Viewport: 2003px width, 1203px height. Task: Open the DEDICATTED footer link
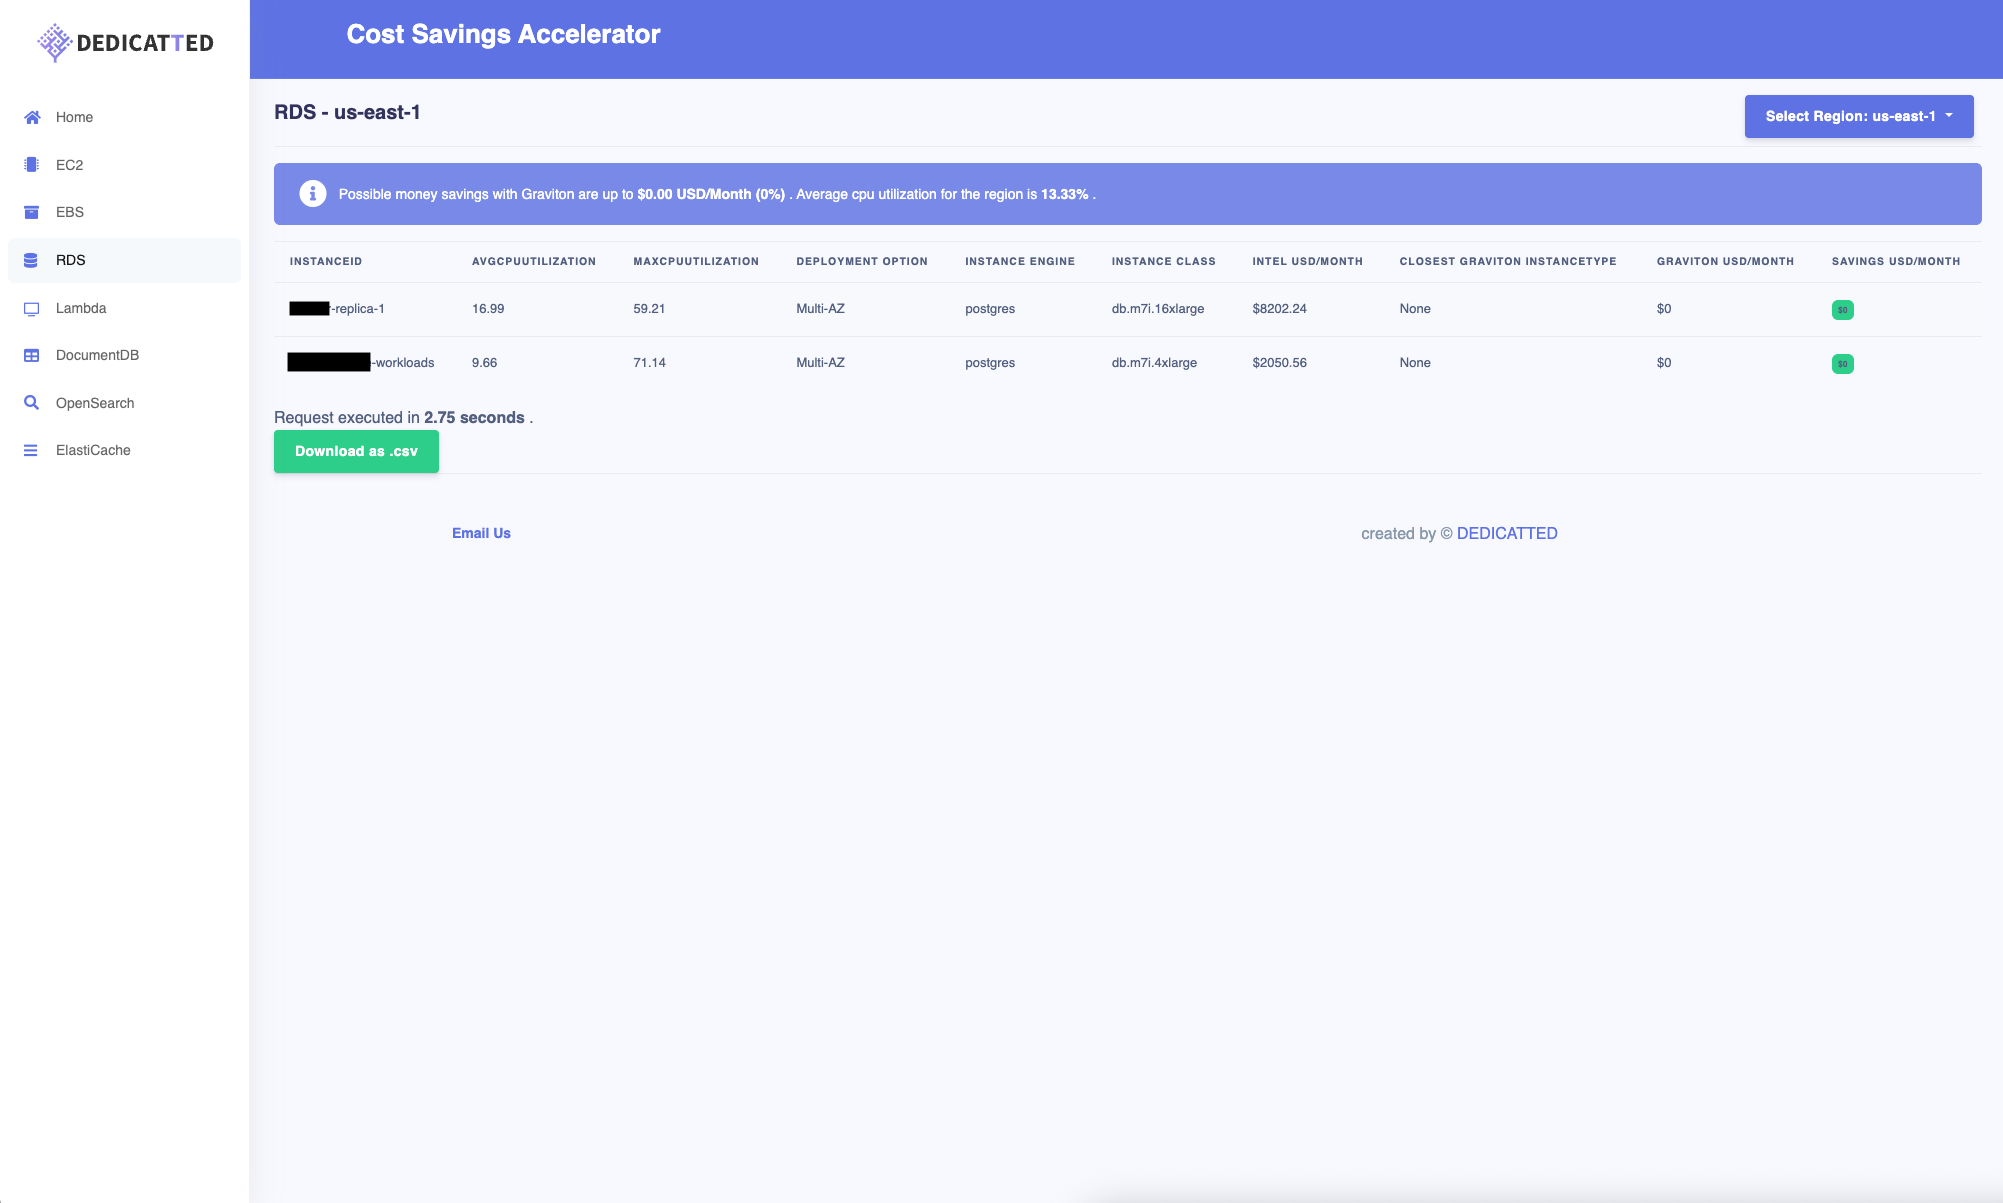tap(1507, 533)
